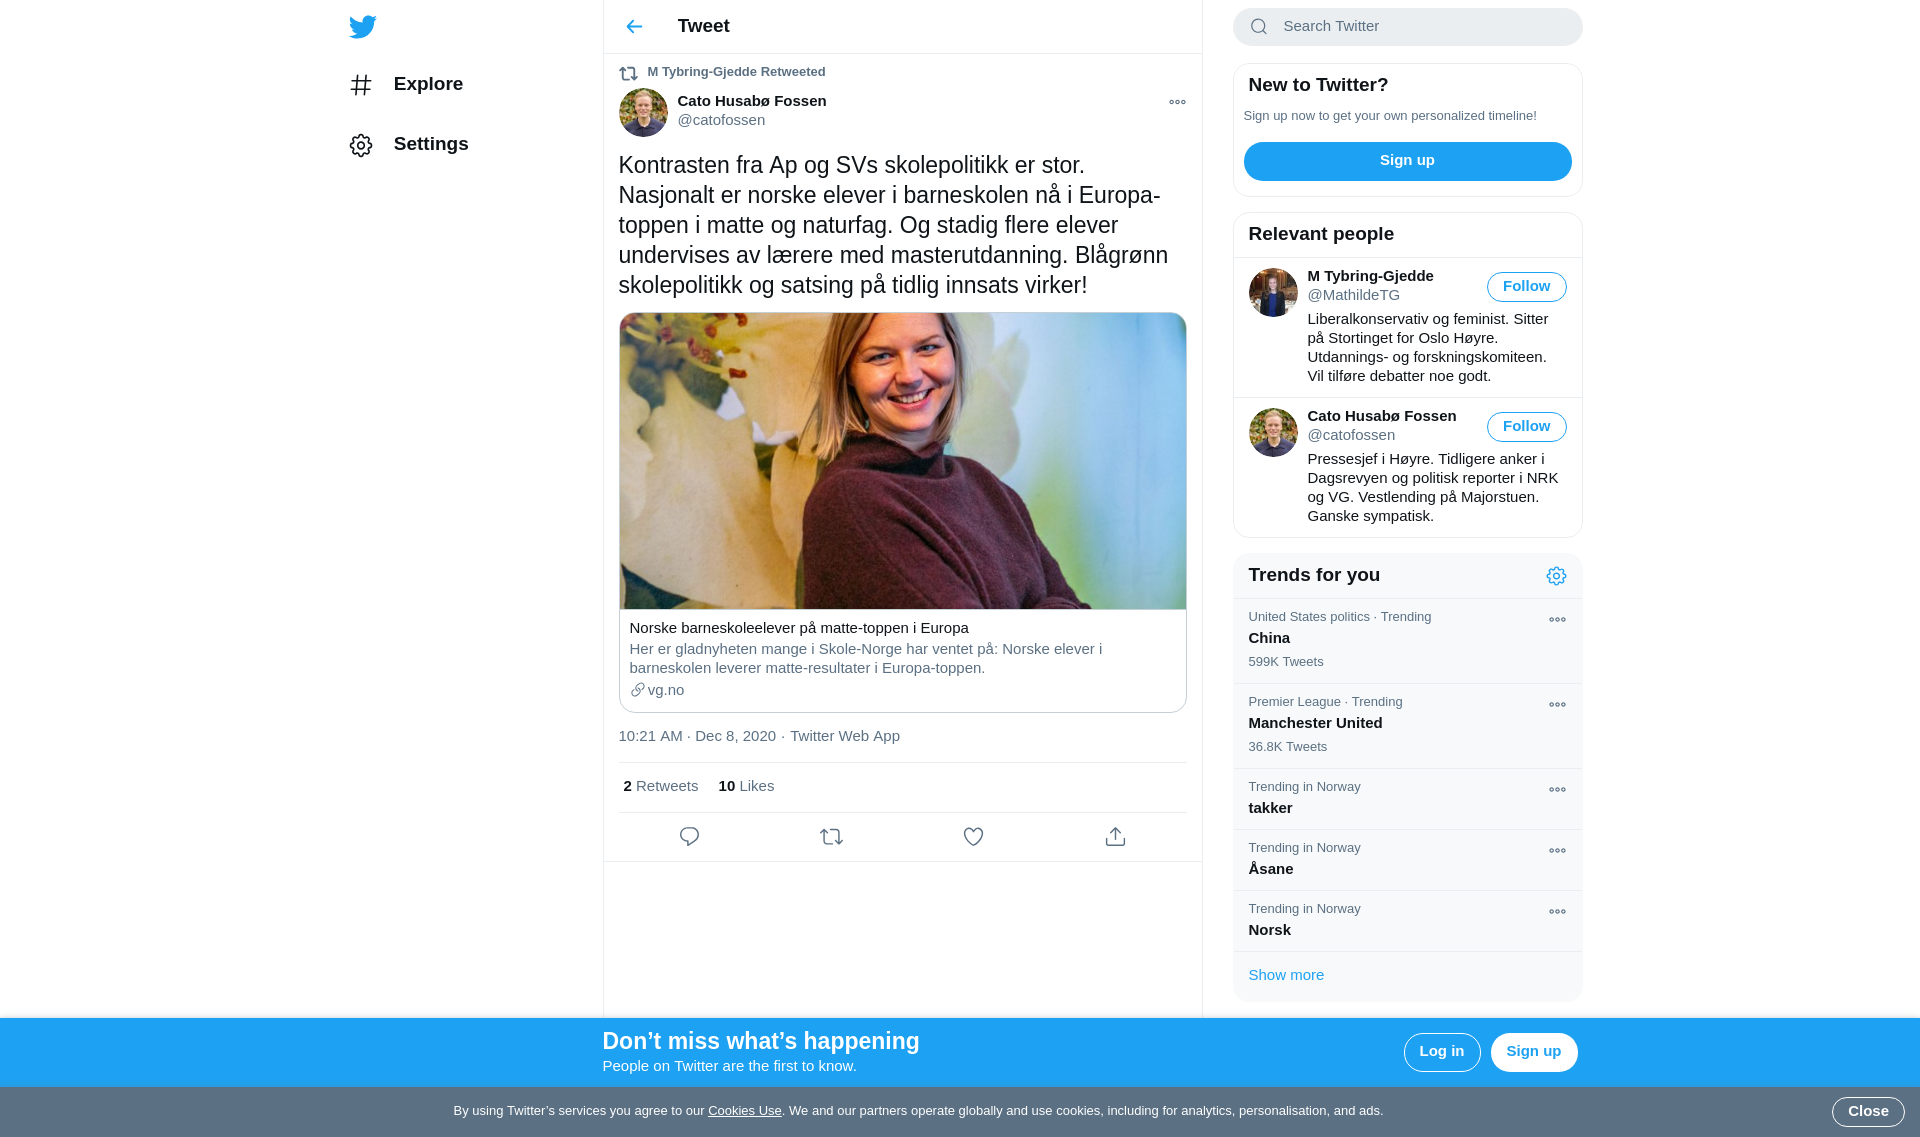Click Sign up on the bottom banner
The height and width of the screenshot is (1137, 1920).
[1533, 1052]
